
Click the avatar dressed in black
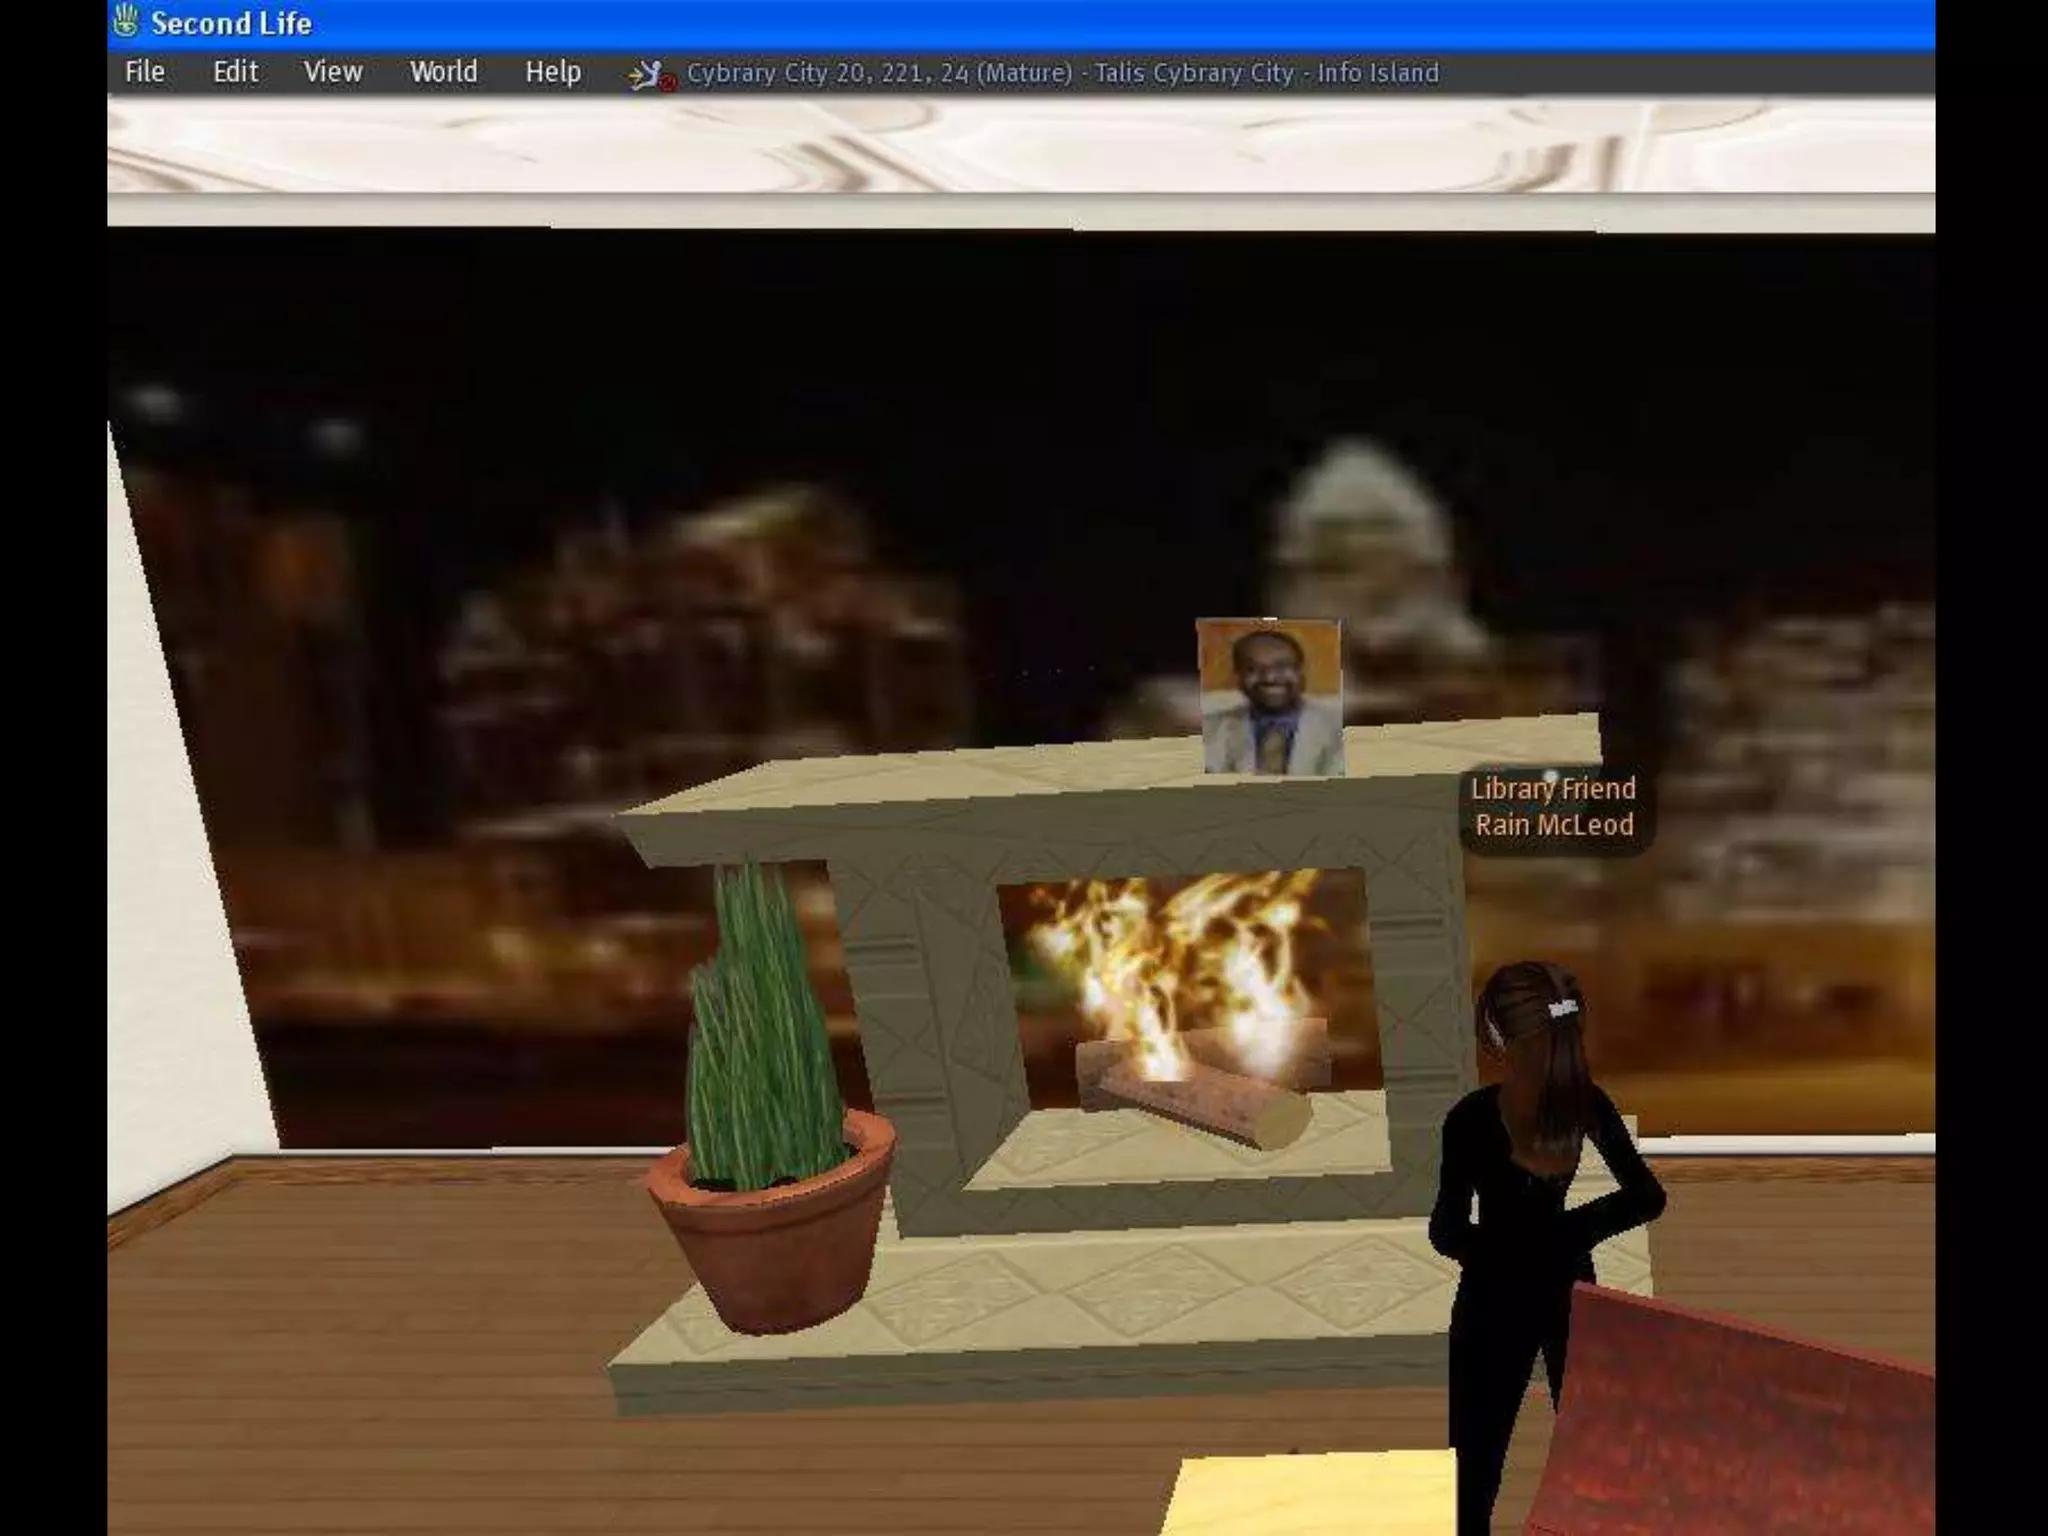pyautogui.click(x=1520, y=1200)
